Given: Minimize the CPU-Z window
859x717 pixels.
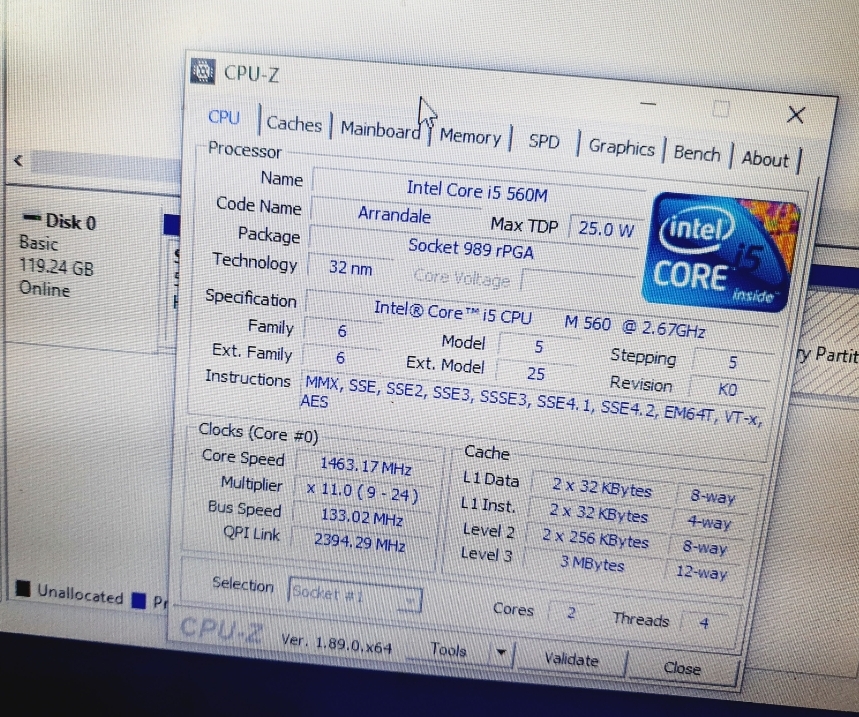Looking at the screenshot, I should pos(648,102).
